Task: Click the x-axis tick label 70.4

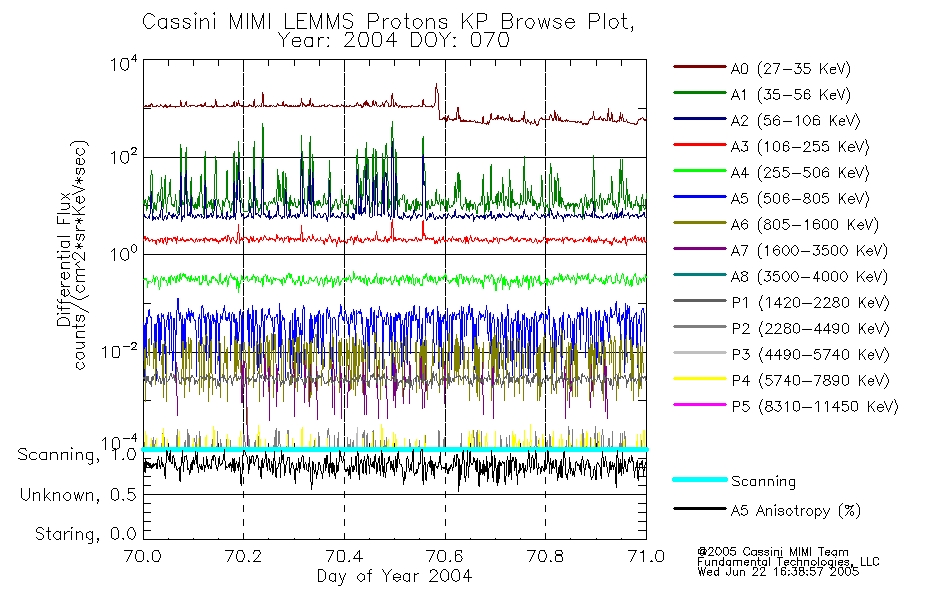Action: click(344, 556)
